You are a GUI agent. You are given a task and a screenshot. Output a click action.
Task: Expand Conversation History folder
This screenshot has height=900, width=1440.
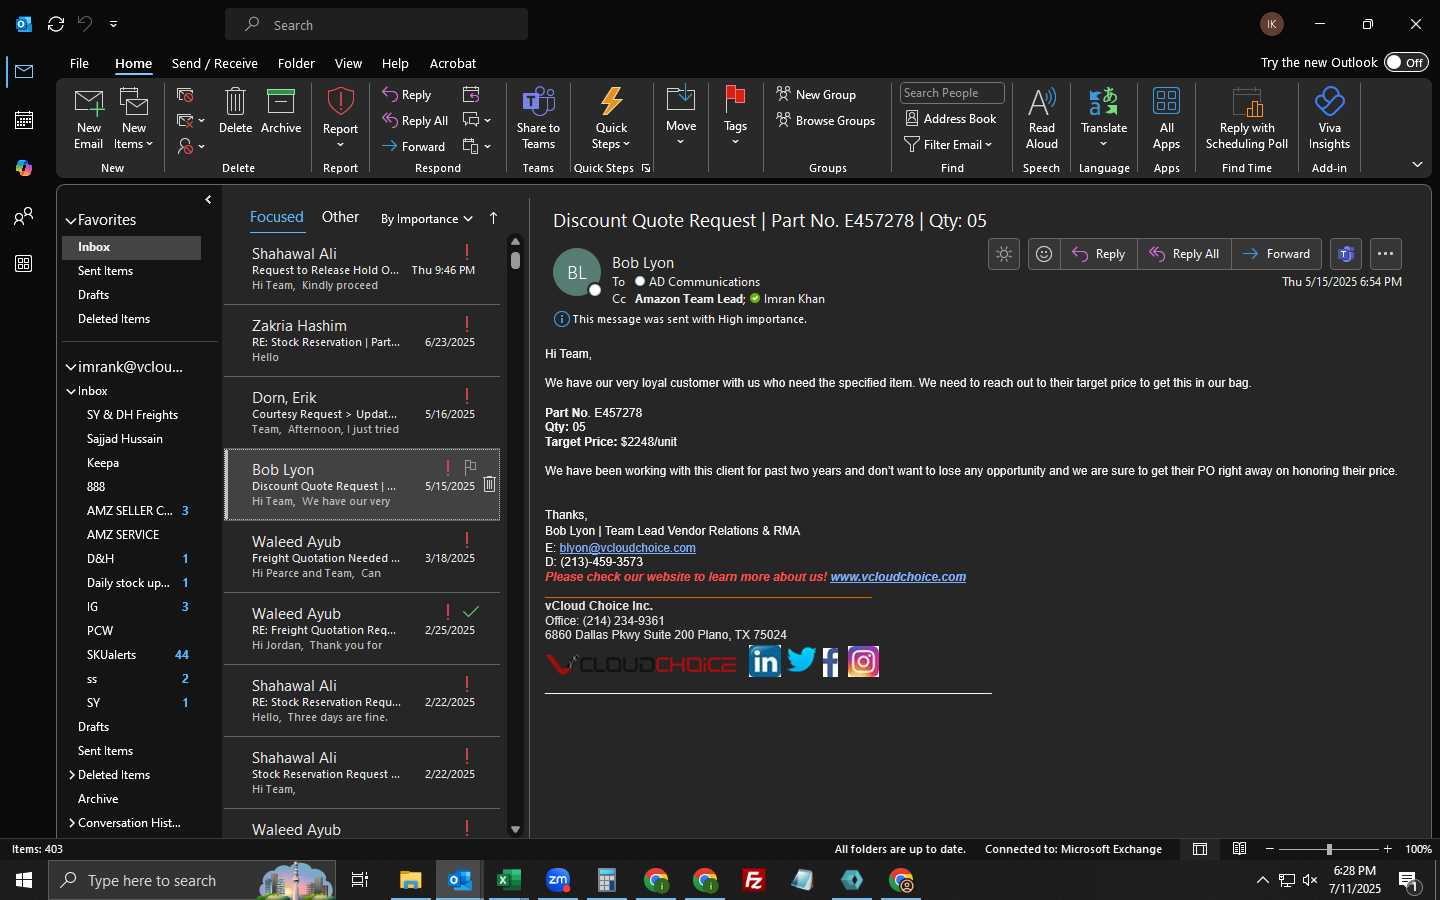tap(72, 823)
